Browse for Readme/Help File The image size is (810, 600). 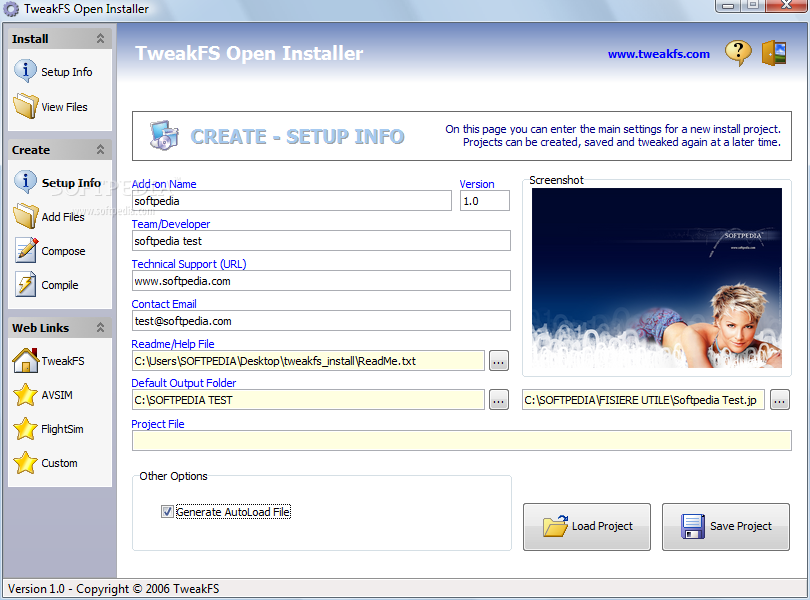point(499,361)
